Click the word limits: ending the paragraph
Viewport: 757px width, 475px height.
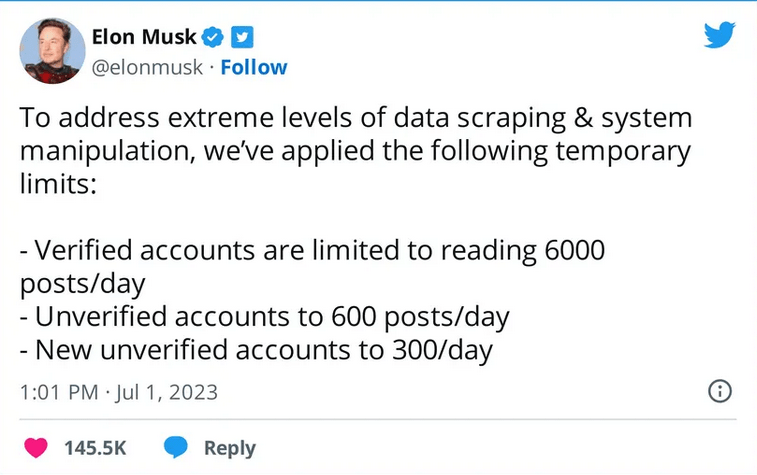tap(57, 185)
